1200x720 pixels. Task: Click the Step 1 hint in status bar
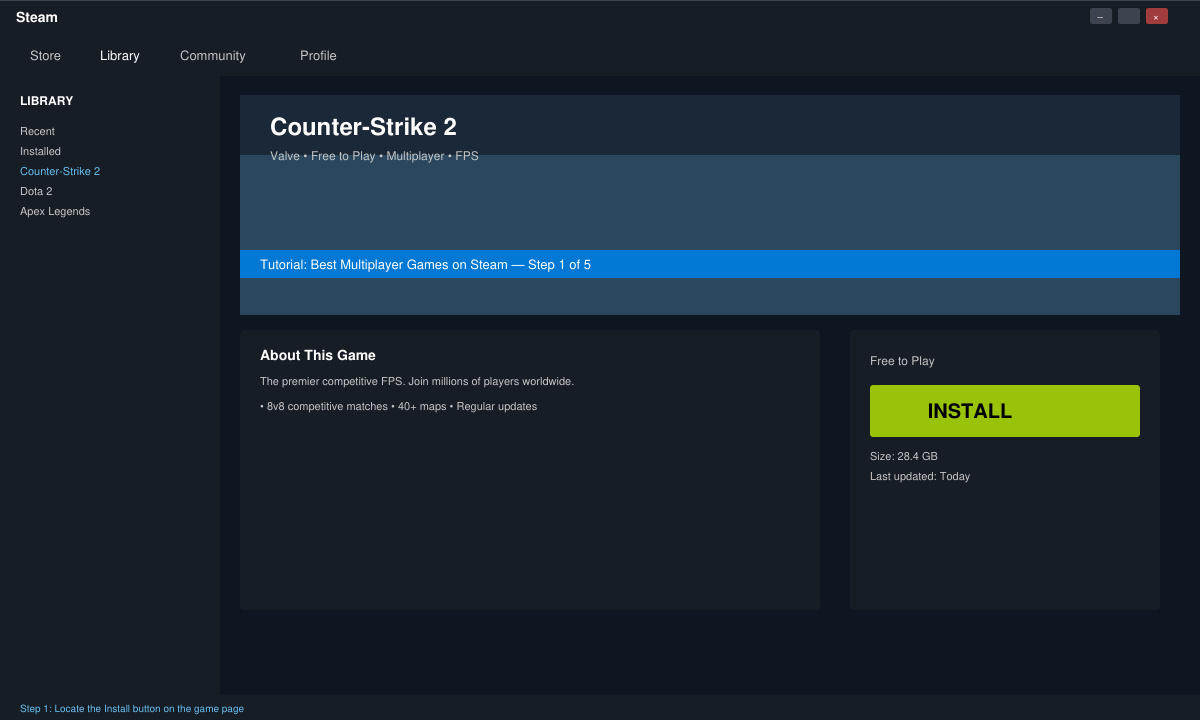coord(132,708)
